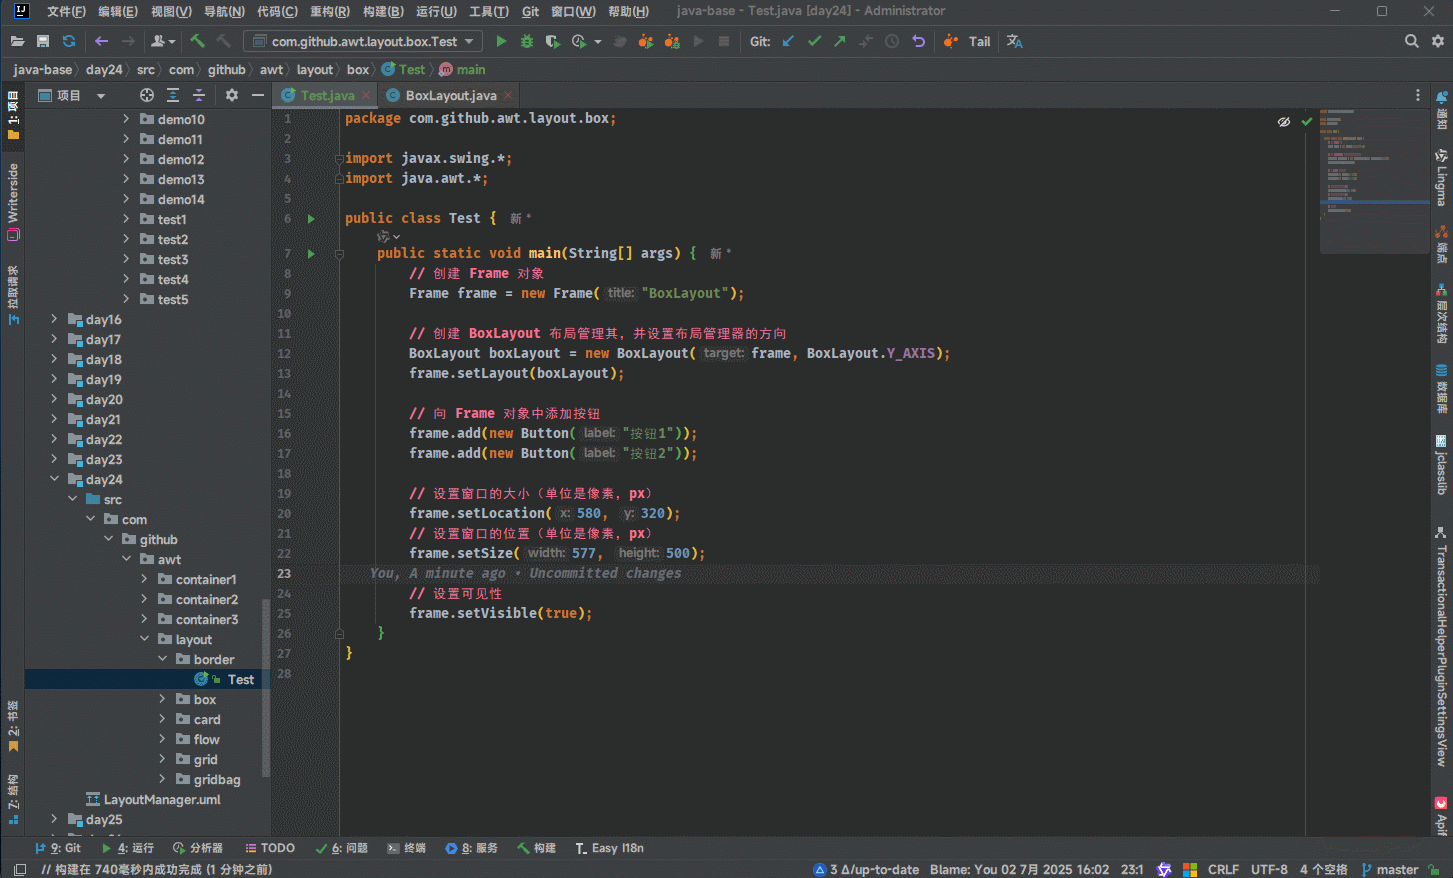Collapse the layout folder in project tree
The height and width of the screenshot is (878, 1453).
point(144,639)
